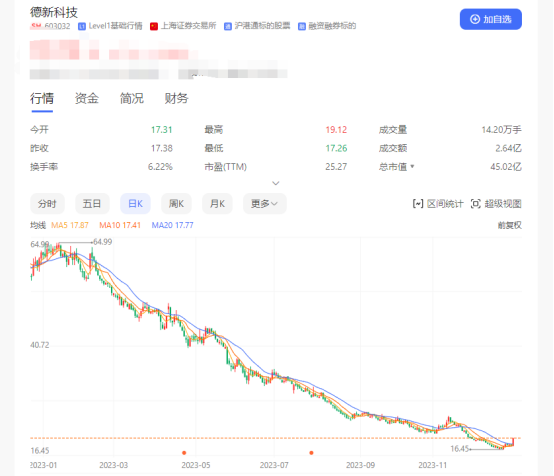Screen dimensions: 554x476
Task: Open the 财务 tab
Action: (x=176, y=98)
